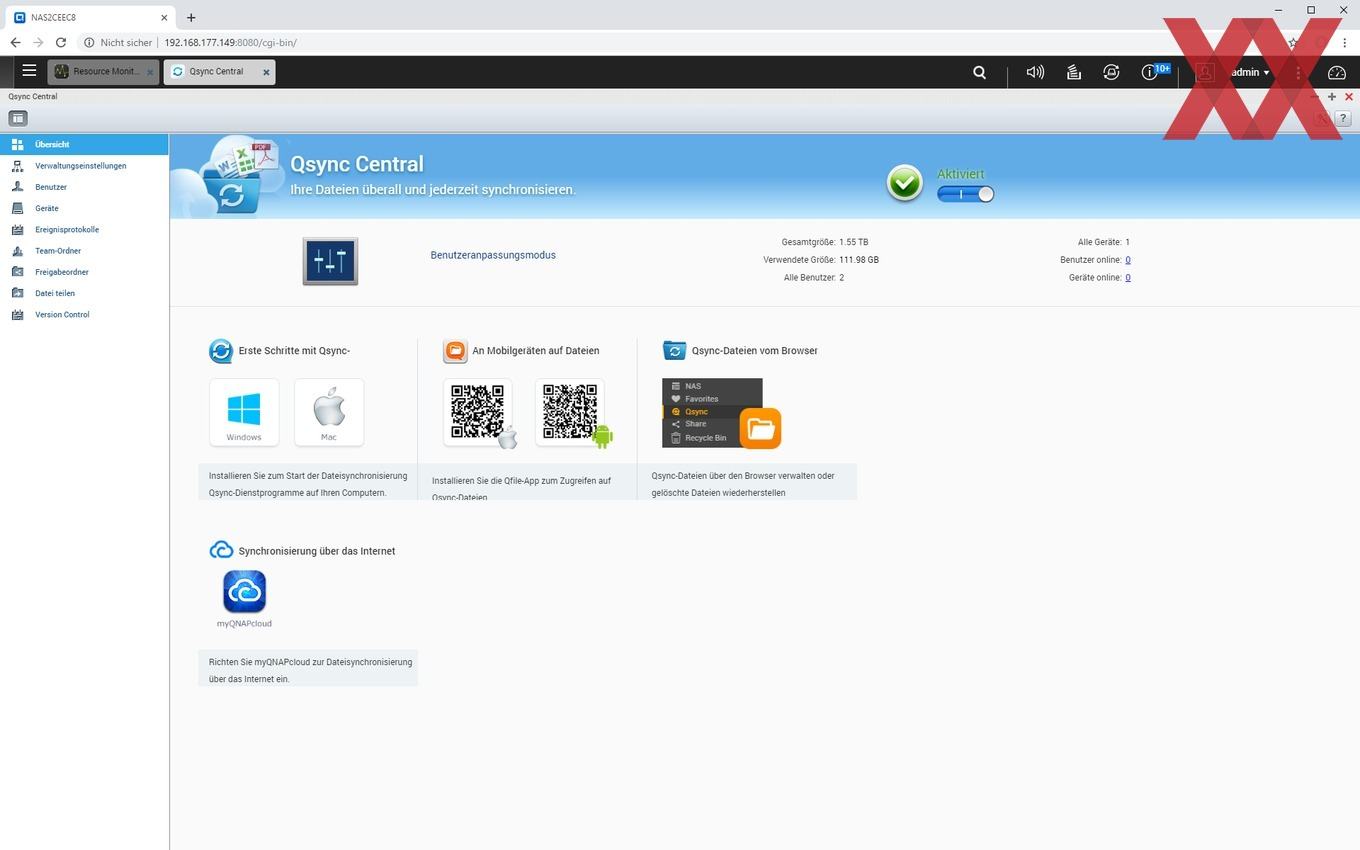Click An Mobilgeräten auf Dateien icon
This screenshot has width=1360, height=850.
click(455, 351)
